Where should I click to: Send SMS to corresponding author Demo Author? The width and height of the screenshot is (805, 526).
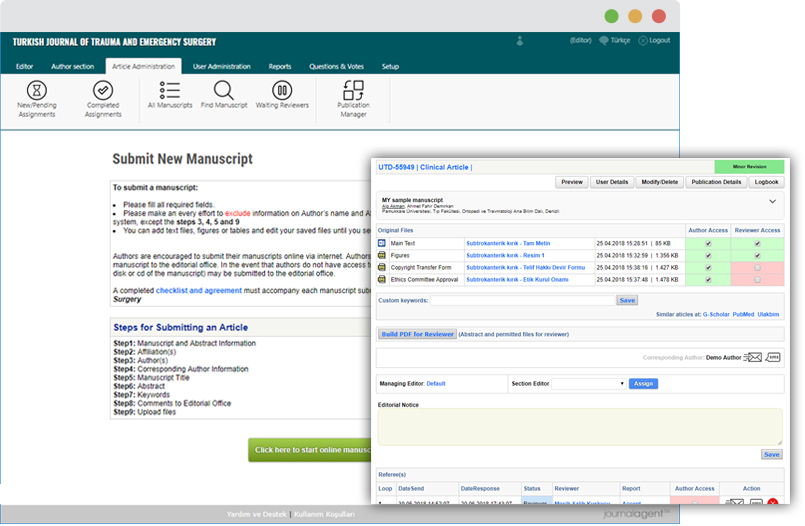pos(774,357)
